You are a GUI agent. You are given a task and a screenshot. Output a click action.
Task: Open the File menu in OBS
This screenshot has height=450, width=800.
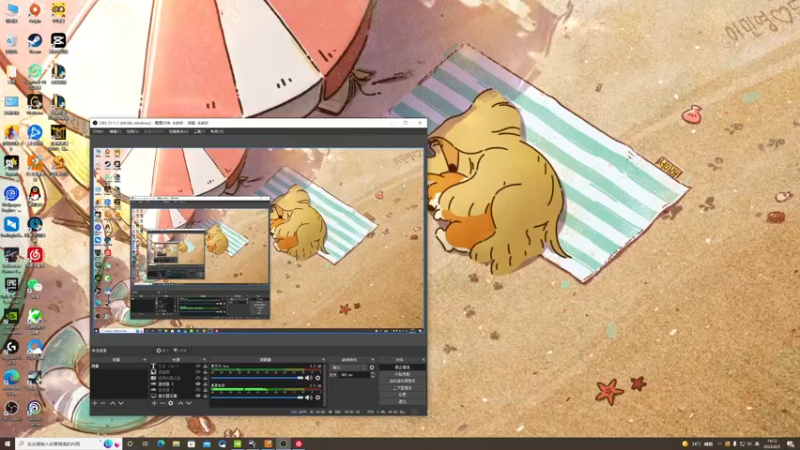coord(98,132)
